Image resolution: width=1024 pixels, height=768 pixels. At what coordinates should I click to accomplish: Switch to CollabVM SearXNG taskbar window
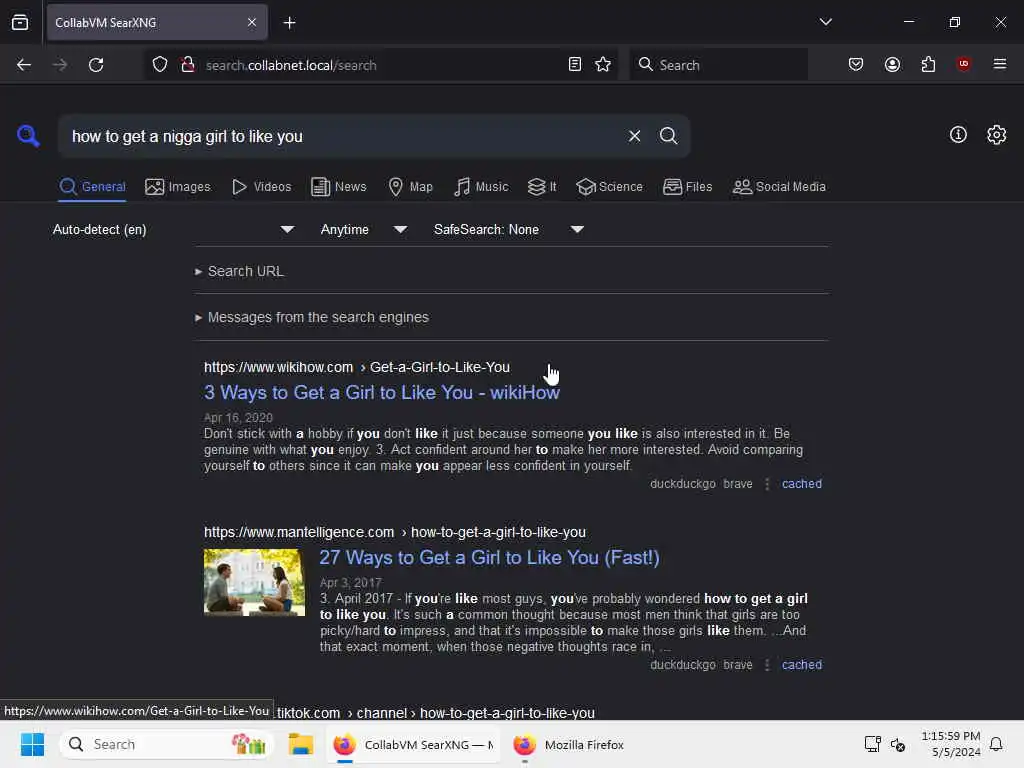coord(413,744)
